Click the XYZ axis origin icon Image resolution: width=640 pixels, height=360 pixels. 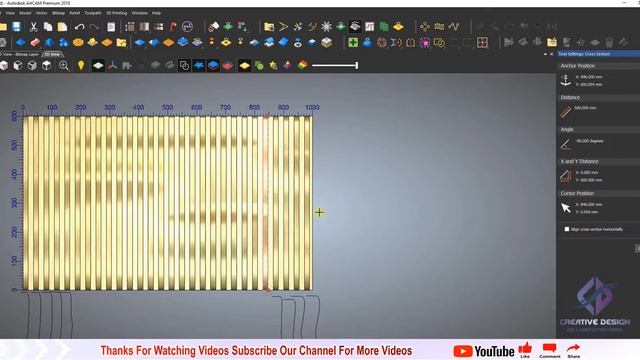click(x=113, y=65)
